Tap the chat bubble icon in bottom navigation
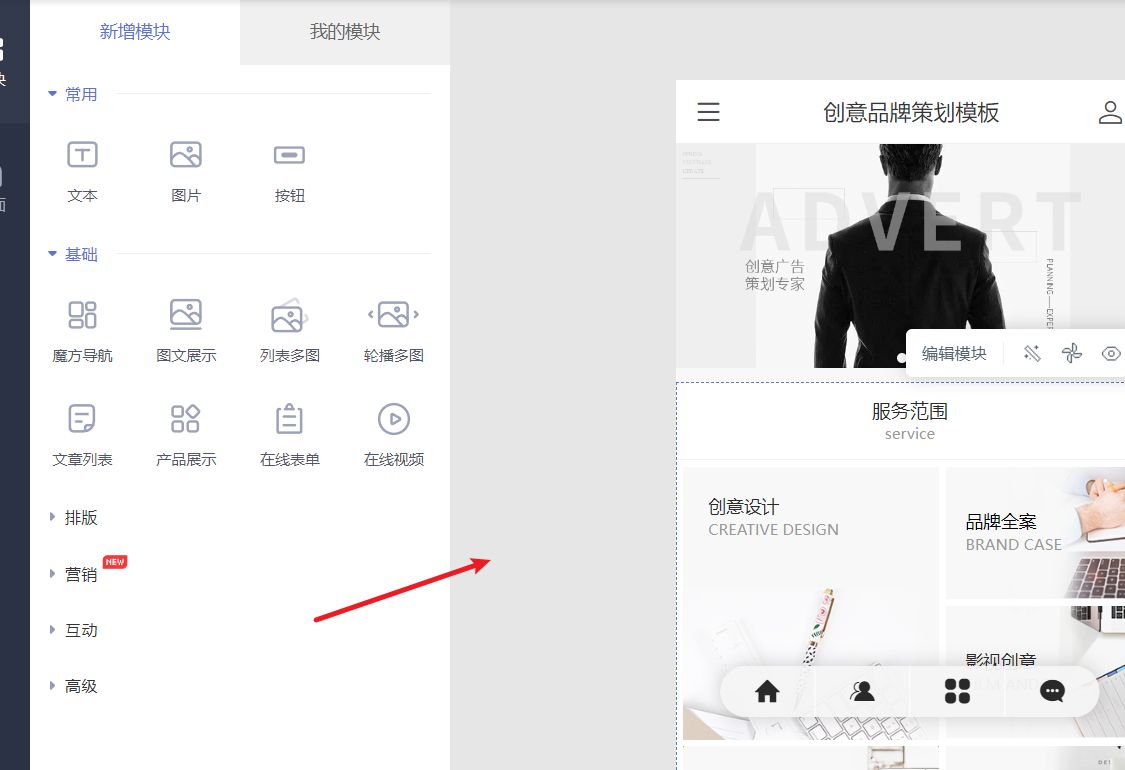 click(1051, 691)
